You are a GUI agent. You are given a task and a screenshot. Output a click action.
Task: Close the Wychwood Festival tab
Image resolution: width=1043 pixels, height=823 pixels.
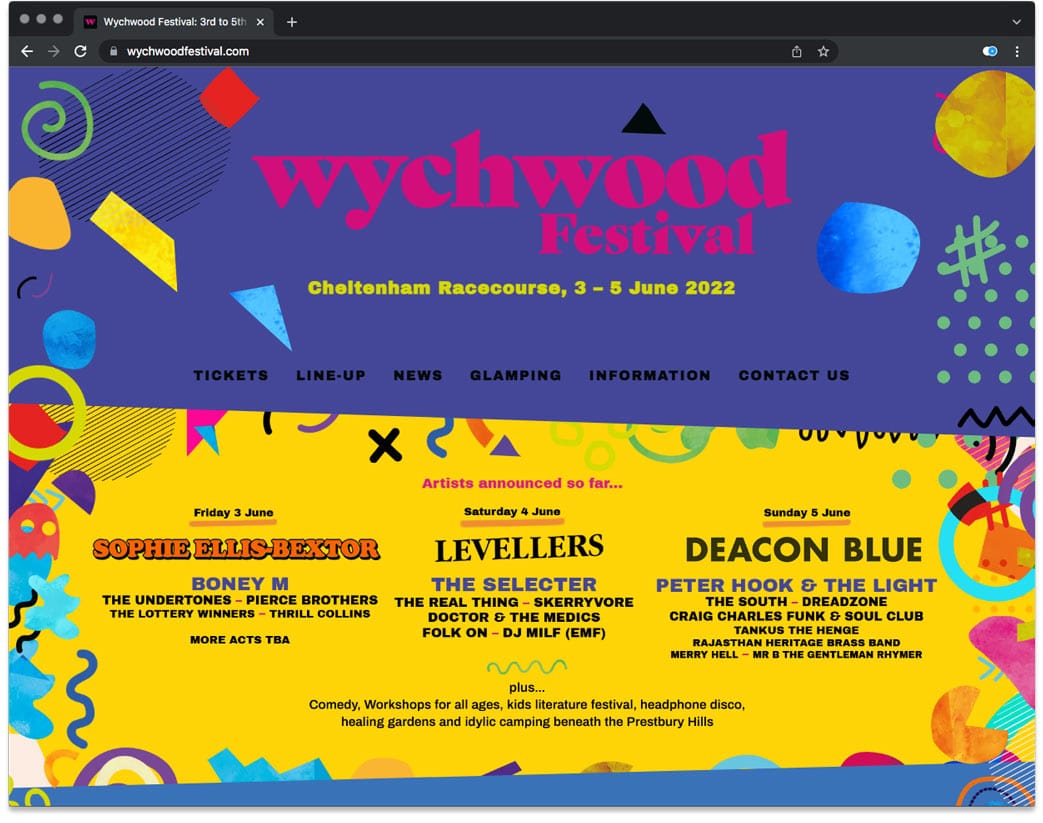(x=260, y=22)
